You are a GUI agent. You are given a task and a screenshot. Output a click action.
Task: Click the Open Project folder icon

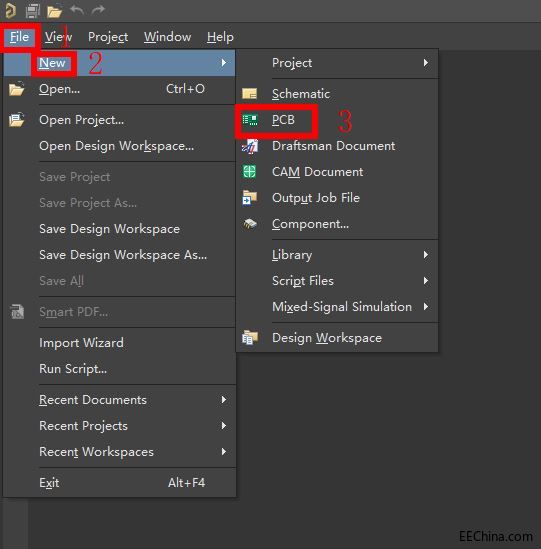pyautogui.click(x=16, y=120)
